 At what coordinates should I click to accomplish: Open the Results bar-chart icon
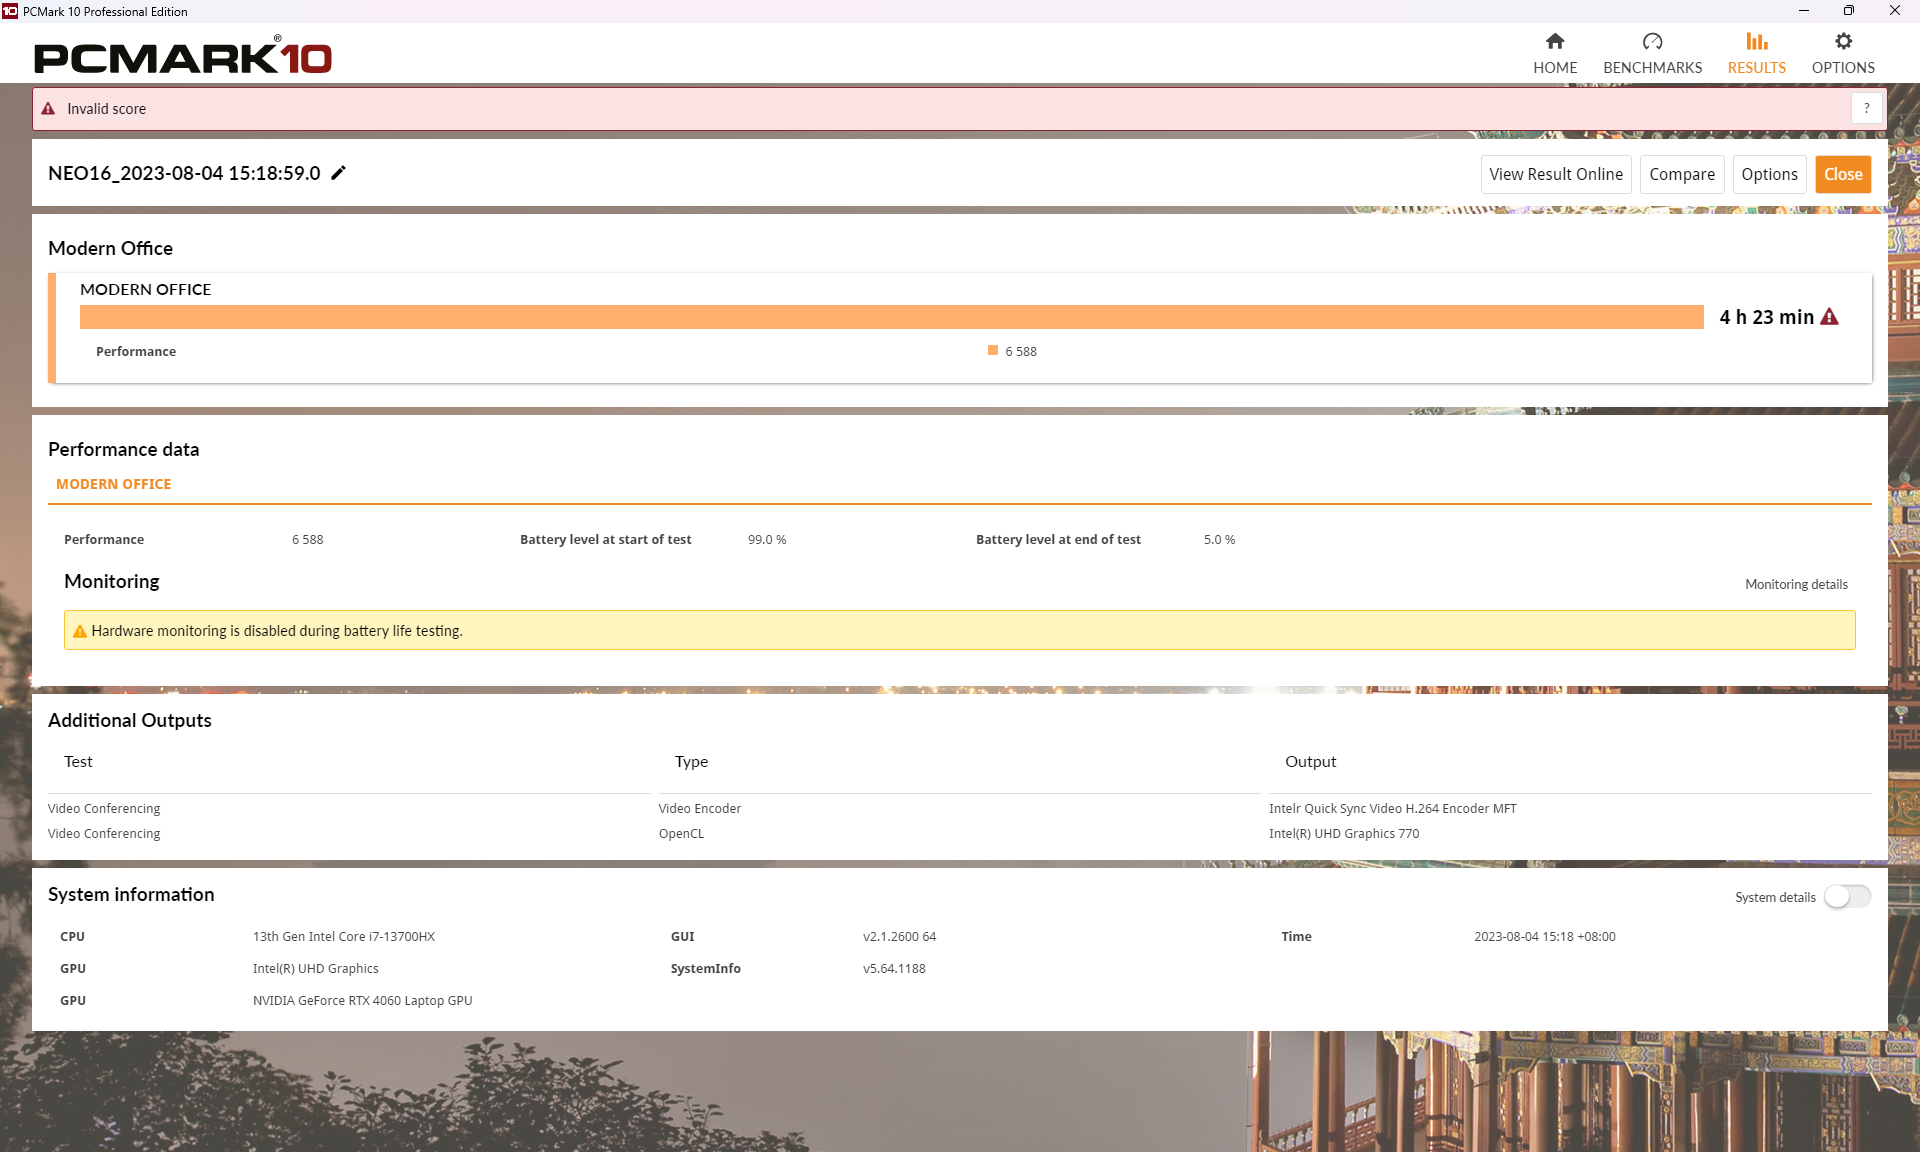coord(1757,41)
